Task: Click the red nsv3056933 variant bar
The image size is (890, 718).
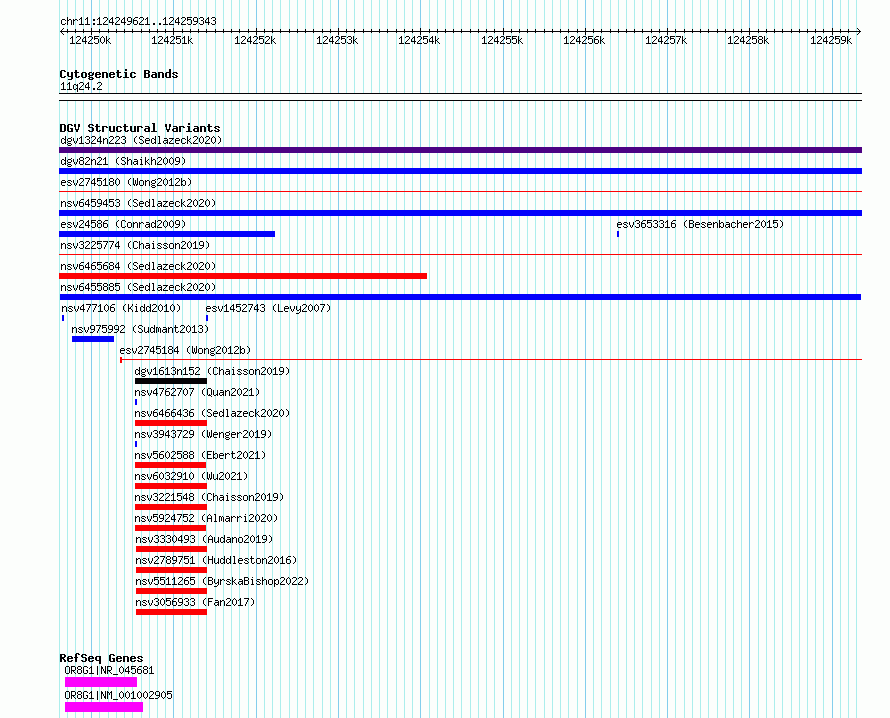Action: (171, 612)
